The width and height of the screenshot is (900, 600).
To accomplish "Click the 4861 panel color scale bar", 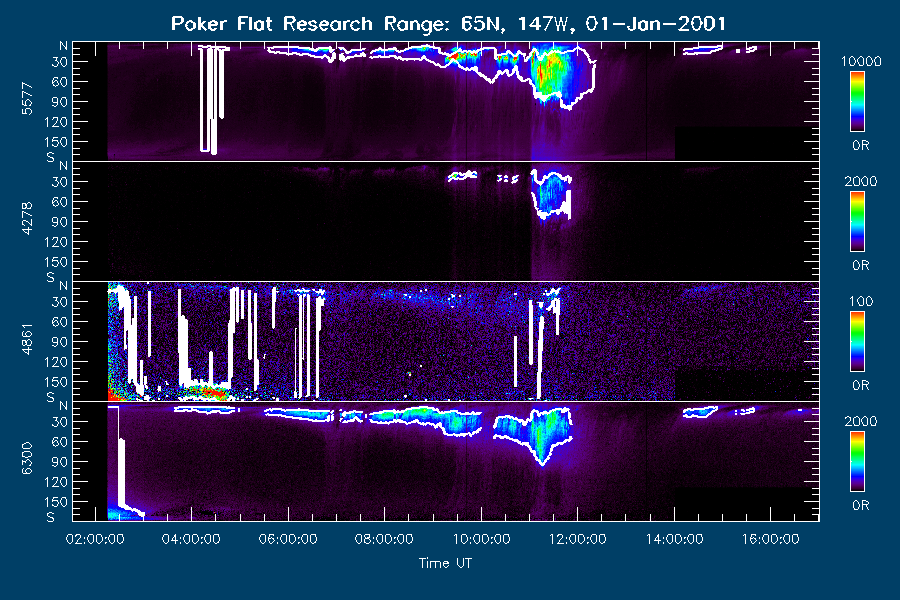I will pyautogui.click(x=858, y=342).
